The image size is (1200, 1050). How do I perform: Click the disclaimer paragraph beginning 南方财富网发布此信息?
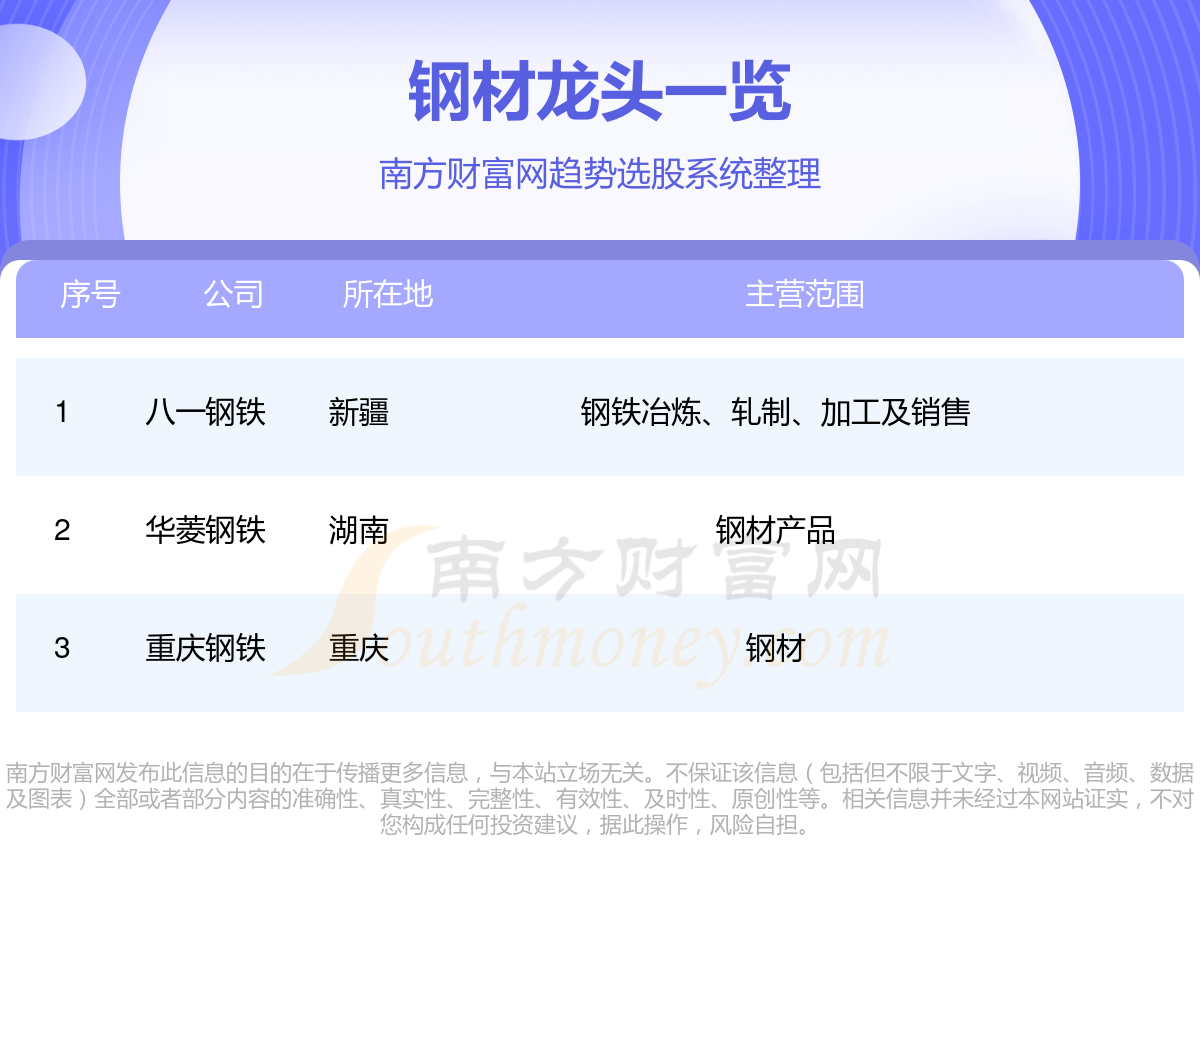600,799
